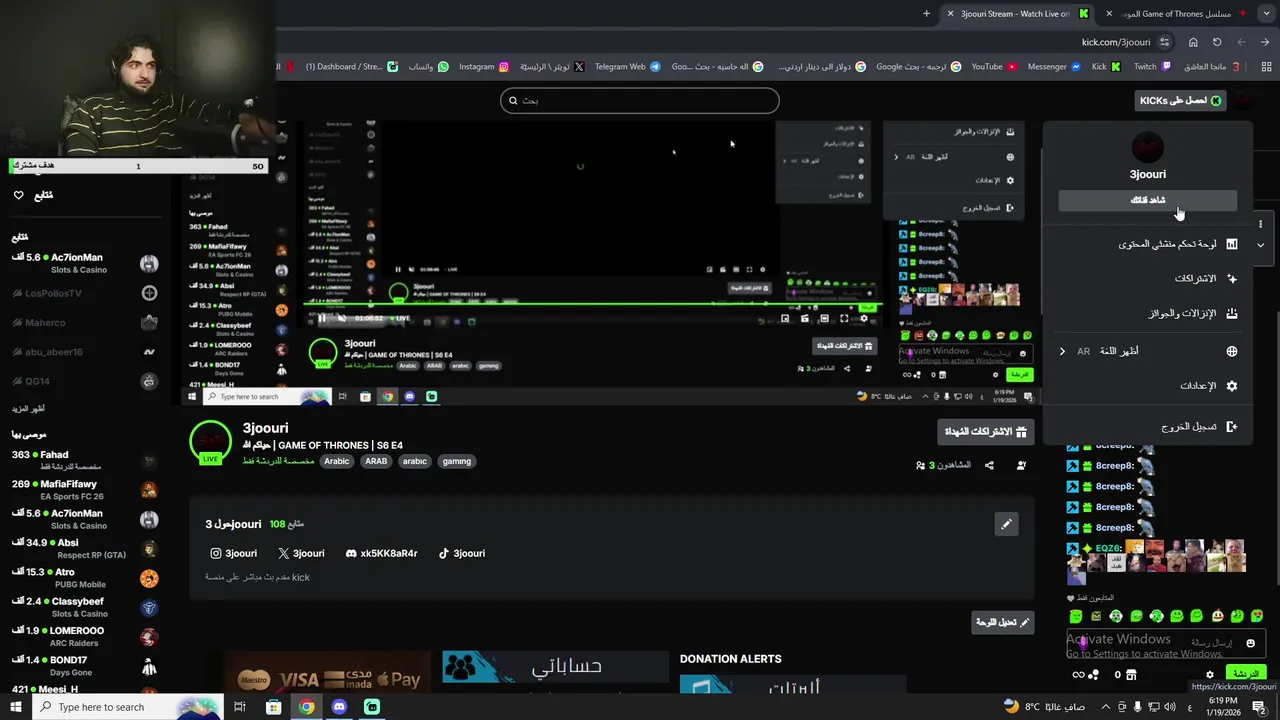The image size is (1280, 720).
Task: Open the Twitch bookmark
Action: [1152, 67]
